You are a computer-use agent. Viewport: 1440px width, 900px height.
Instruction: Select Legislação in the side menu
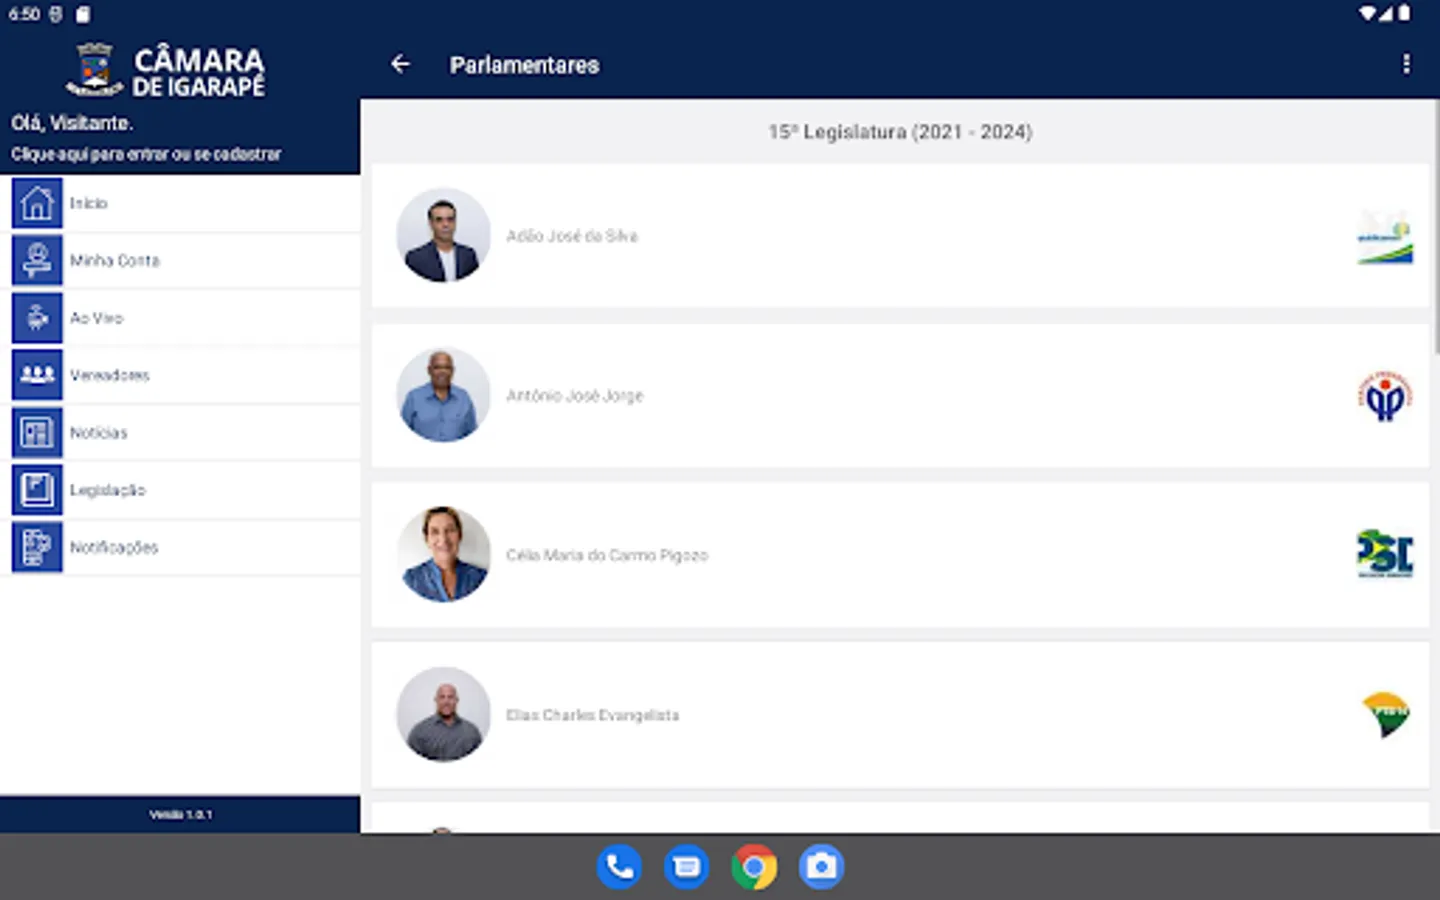(x=180, y=490)
